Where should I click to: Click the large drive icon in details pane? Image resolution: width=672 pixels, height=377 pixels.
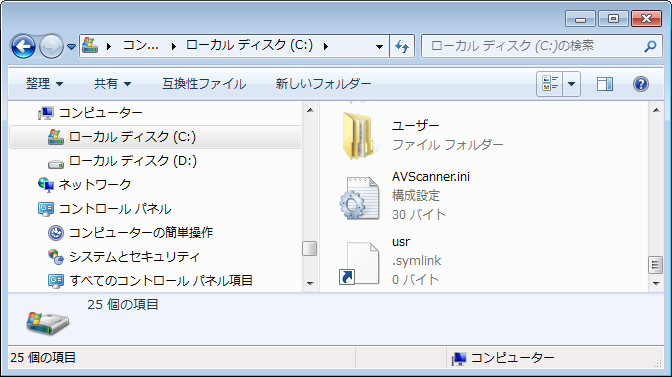pos(48,323)
